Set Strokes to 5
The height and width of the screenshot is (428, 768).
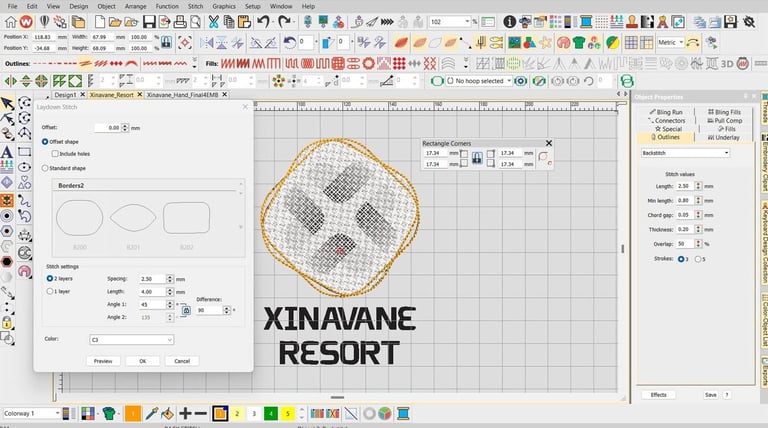698,259
